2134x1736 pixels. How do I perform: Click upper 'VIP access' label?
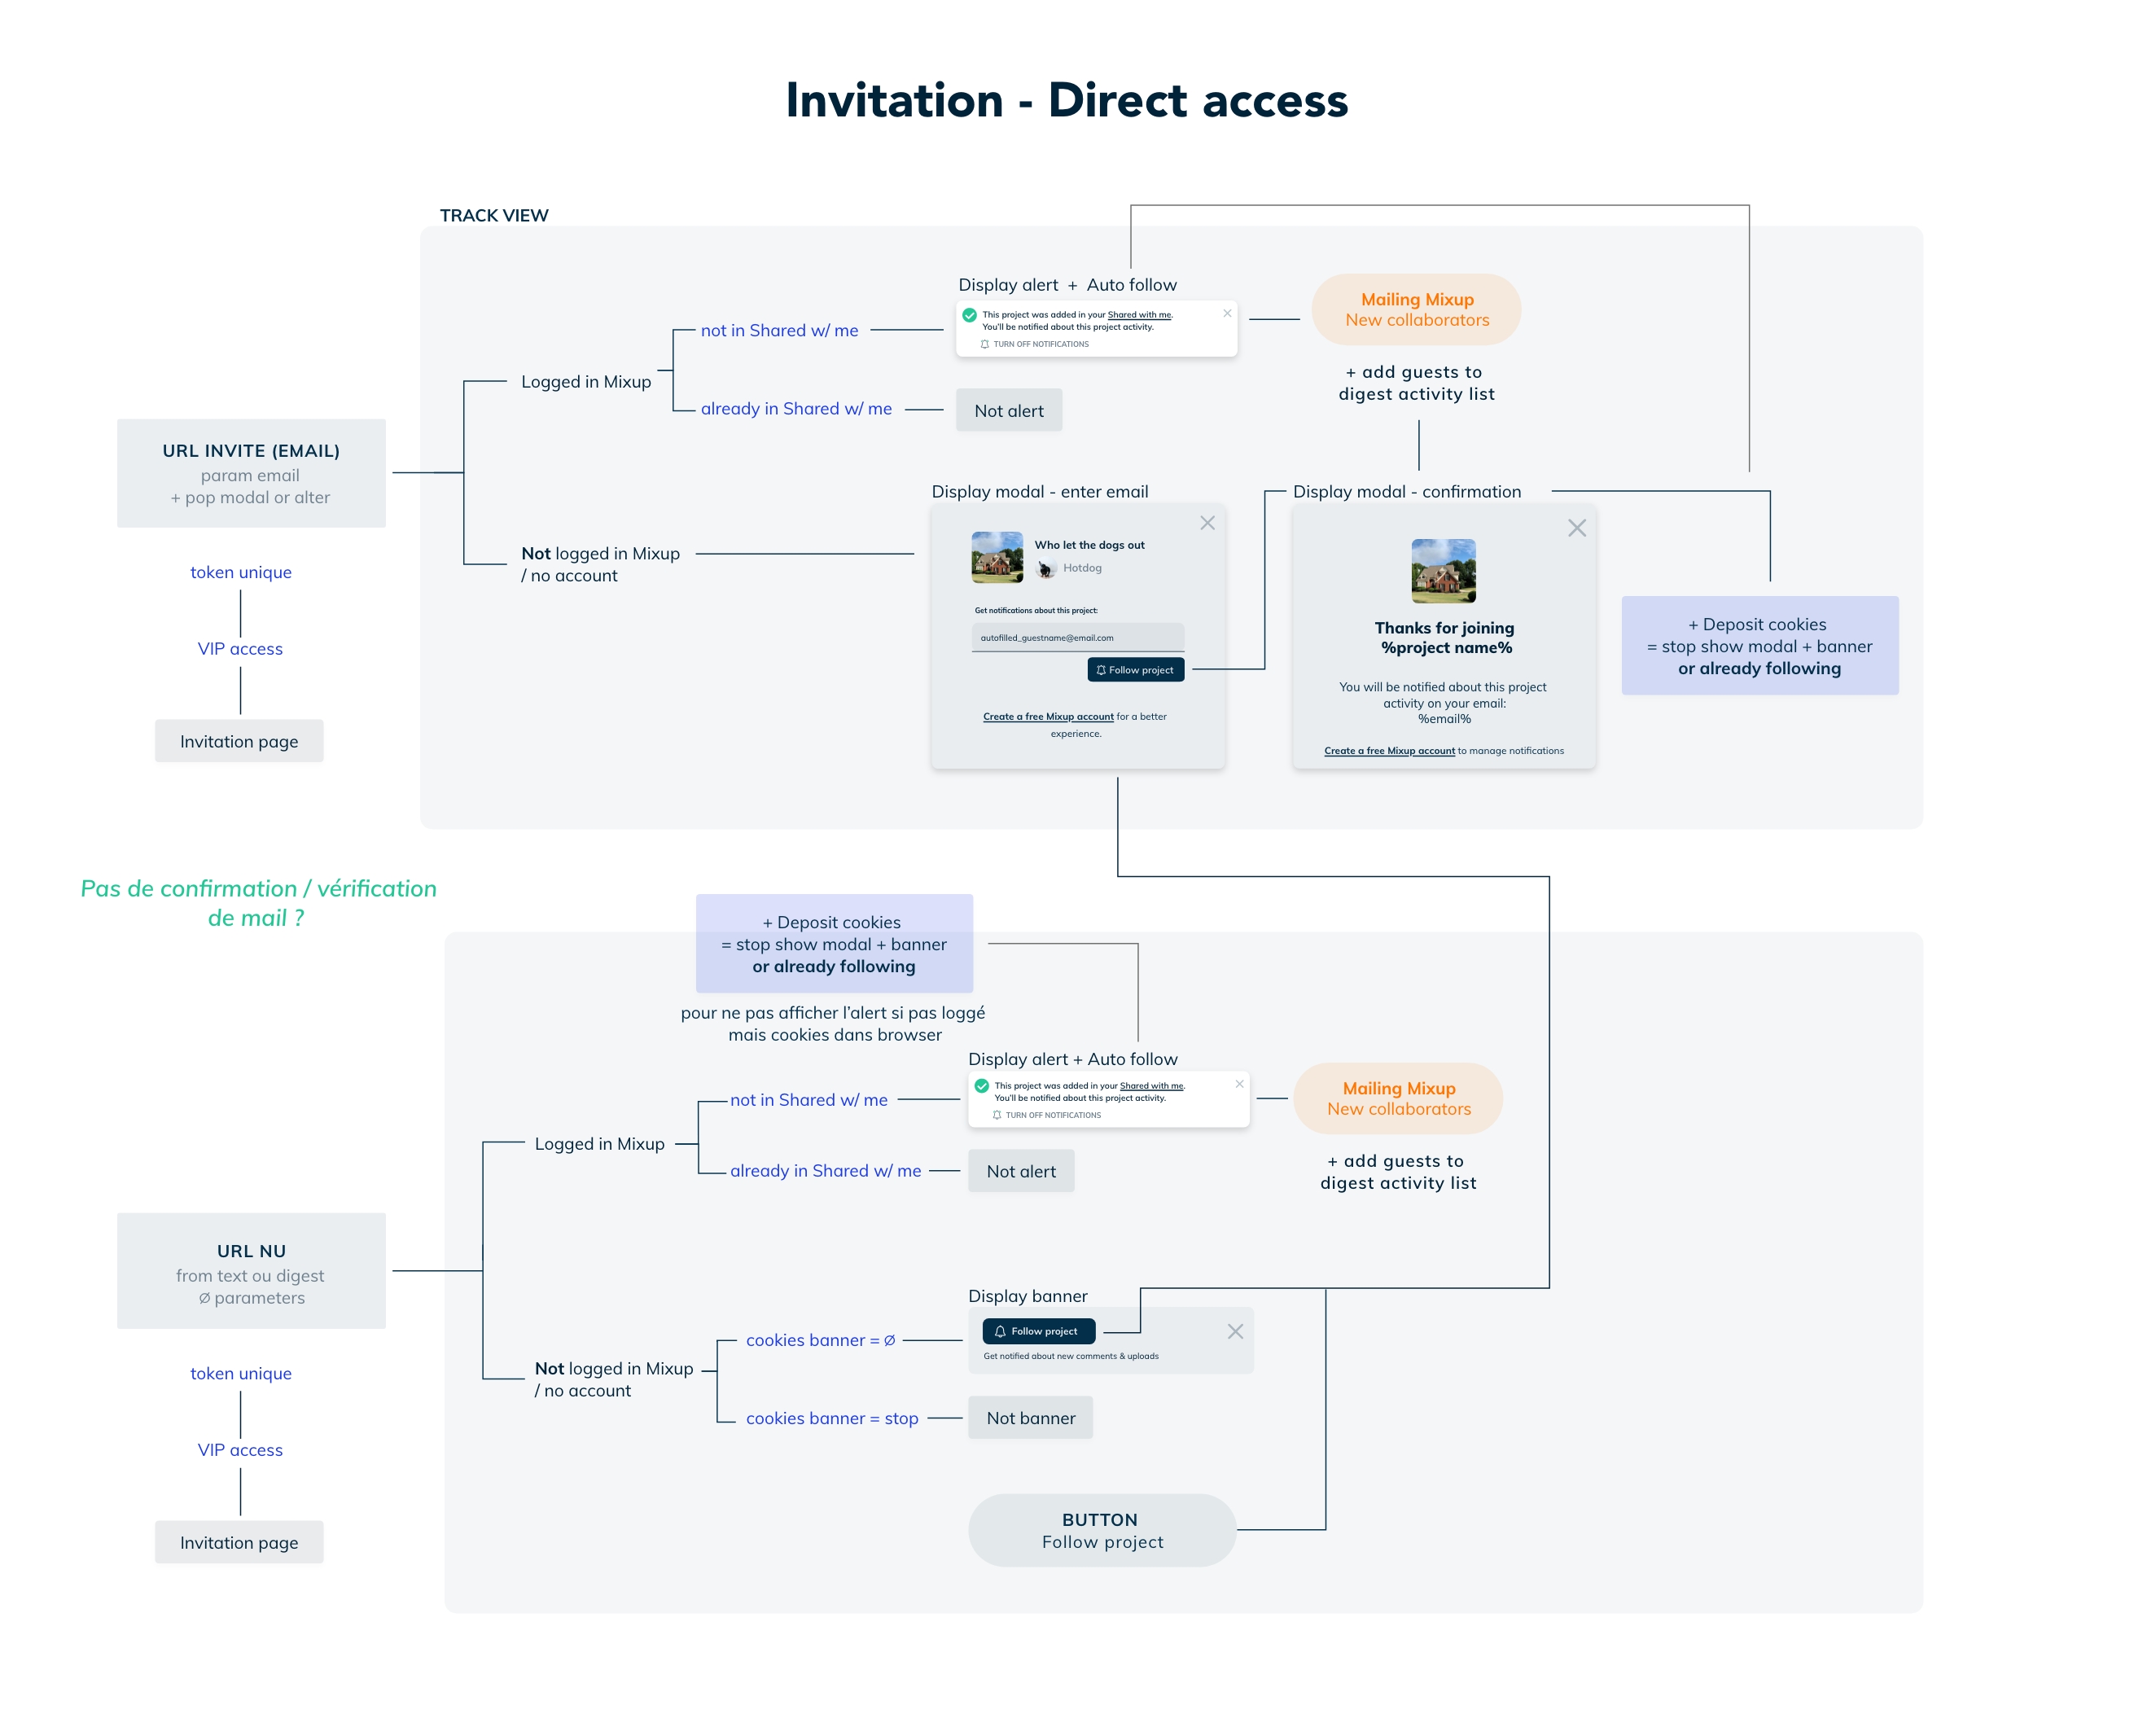[240, 648]
